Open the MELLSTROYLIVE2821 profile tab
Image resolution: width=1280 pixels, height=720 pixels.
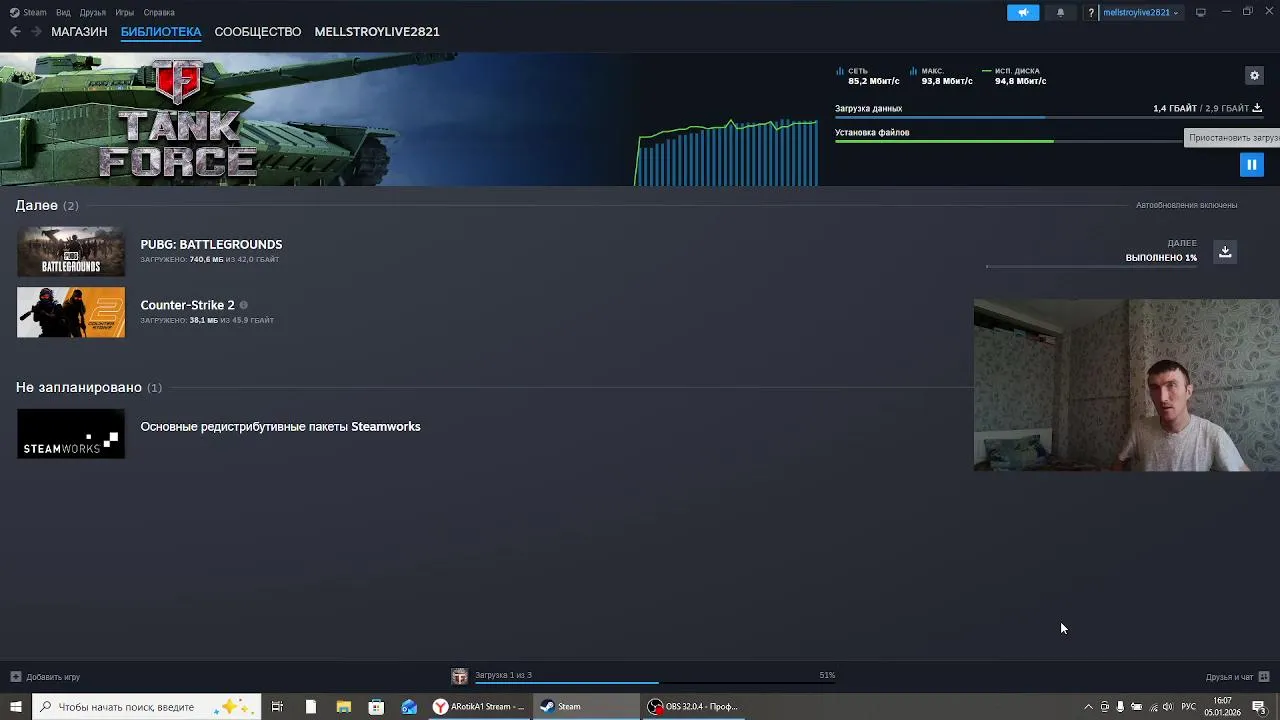point(377,32)
